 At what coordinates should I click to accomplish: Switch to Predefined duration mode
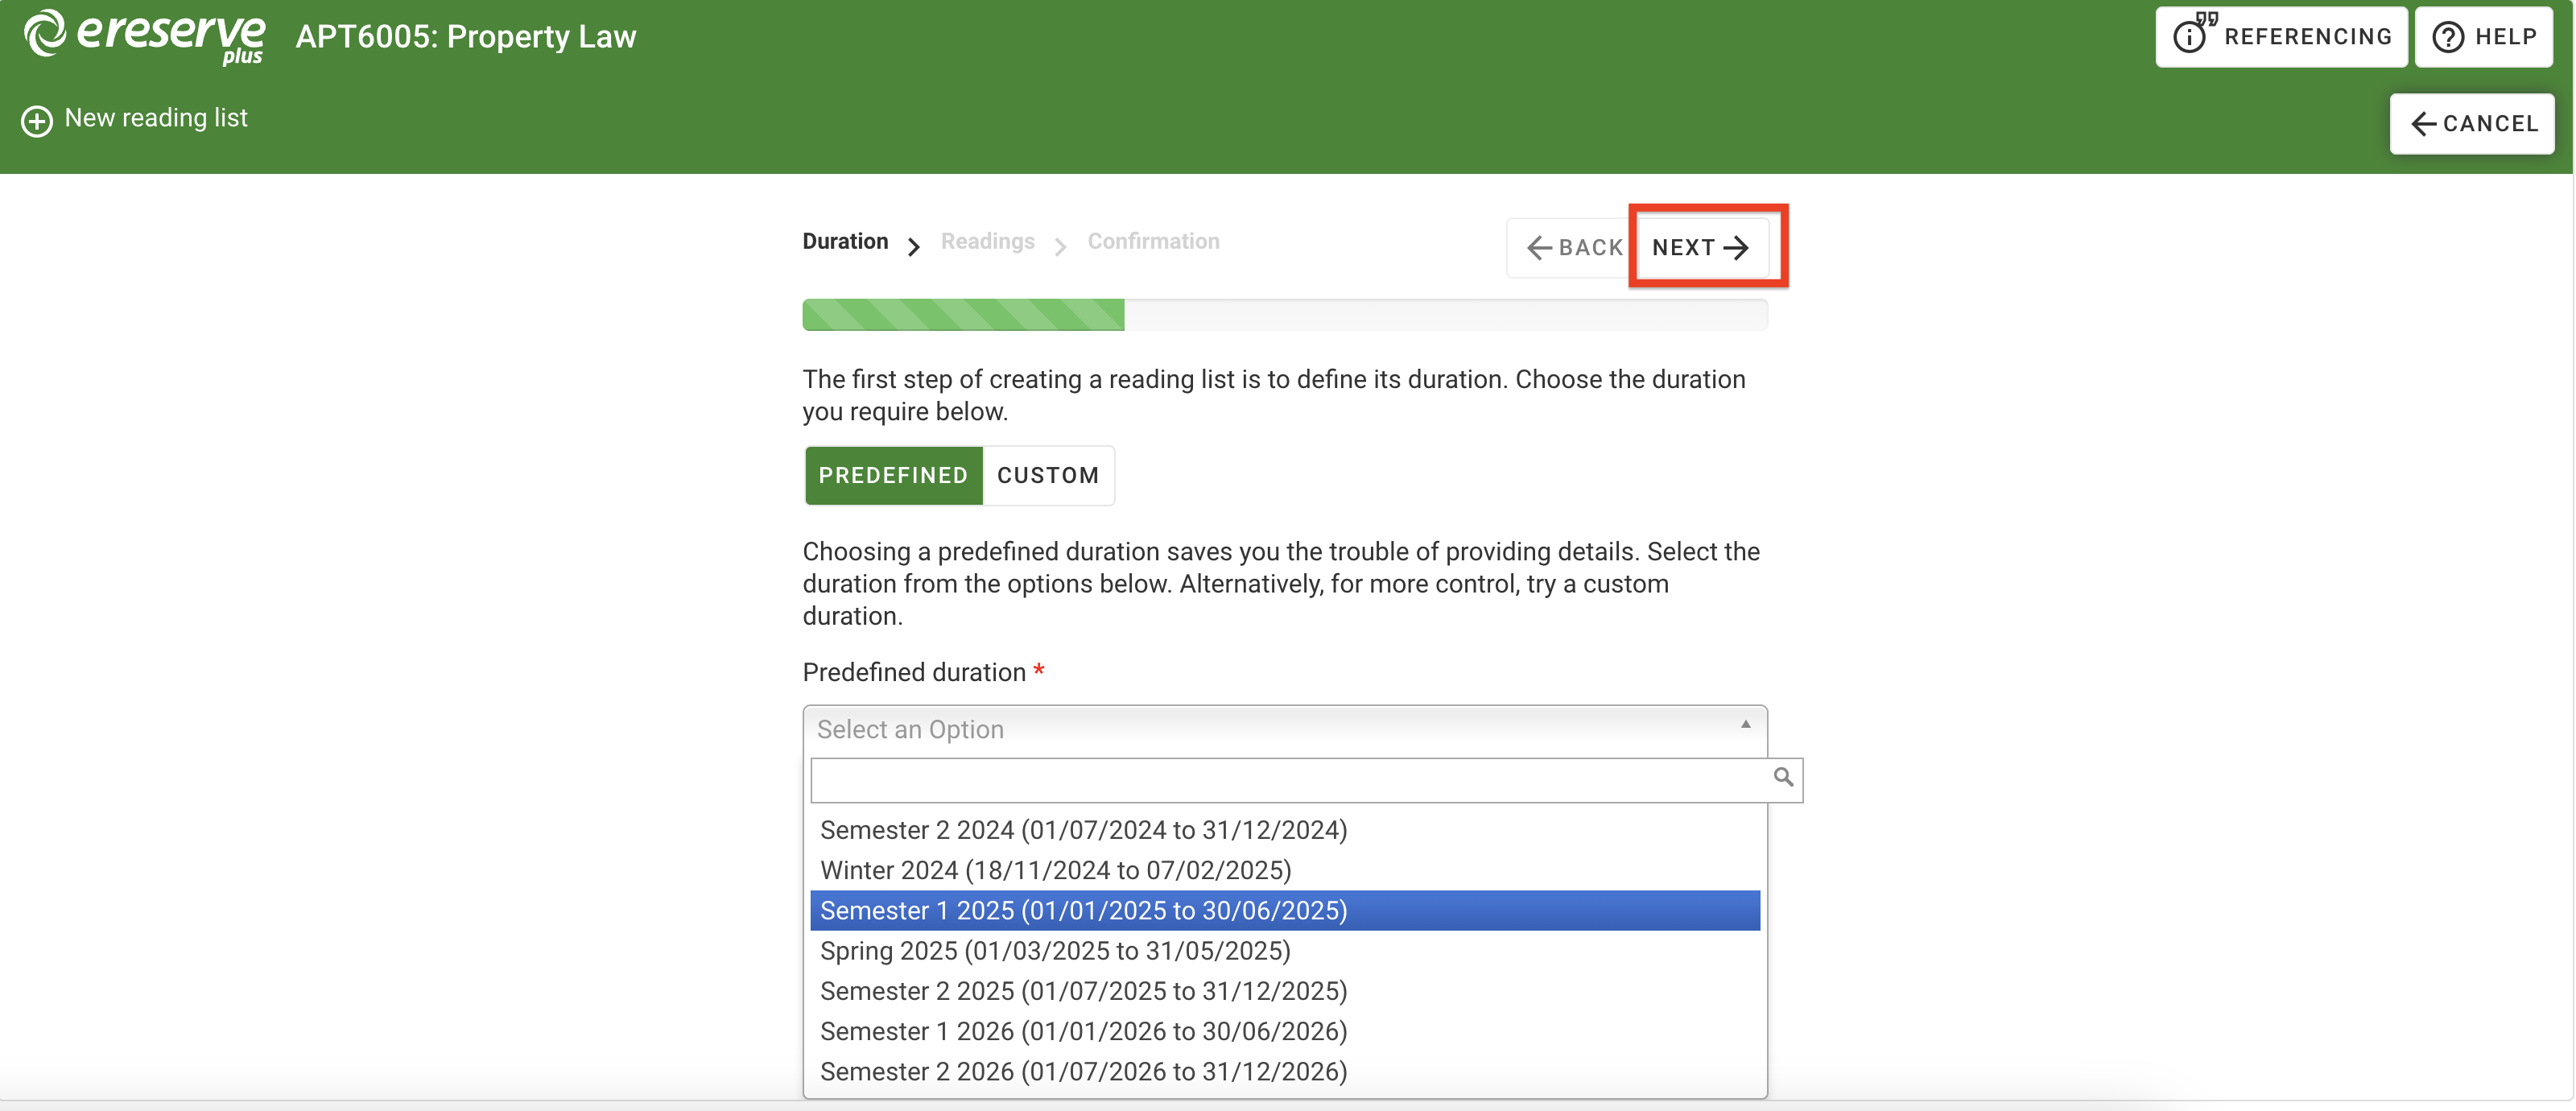(893, 476)
